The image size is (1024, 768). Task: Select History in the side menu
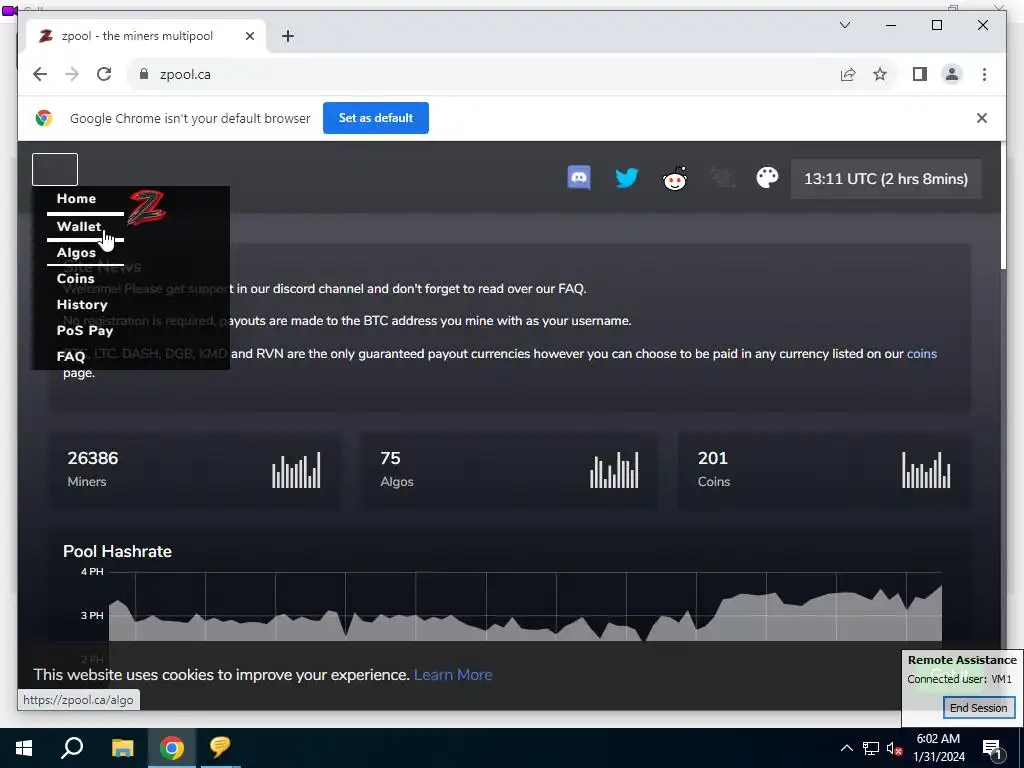tap(82, 305)
